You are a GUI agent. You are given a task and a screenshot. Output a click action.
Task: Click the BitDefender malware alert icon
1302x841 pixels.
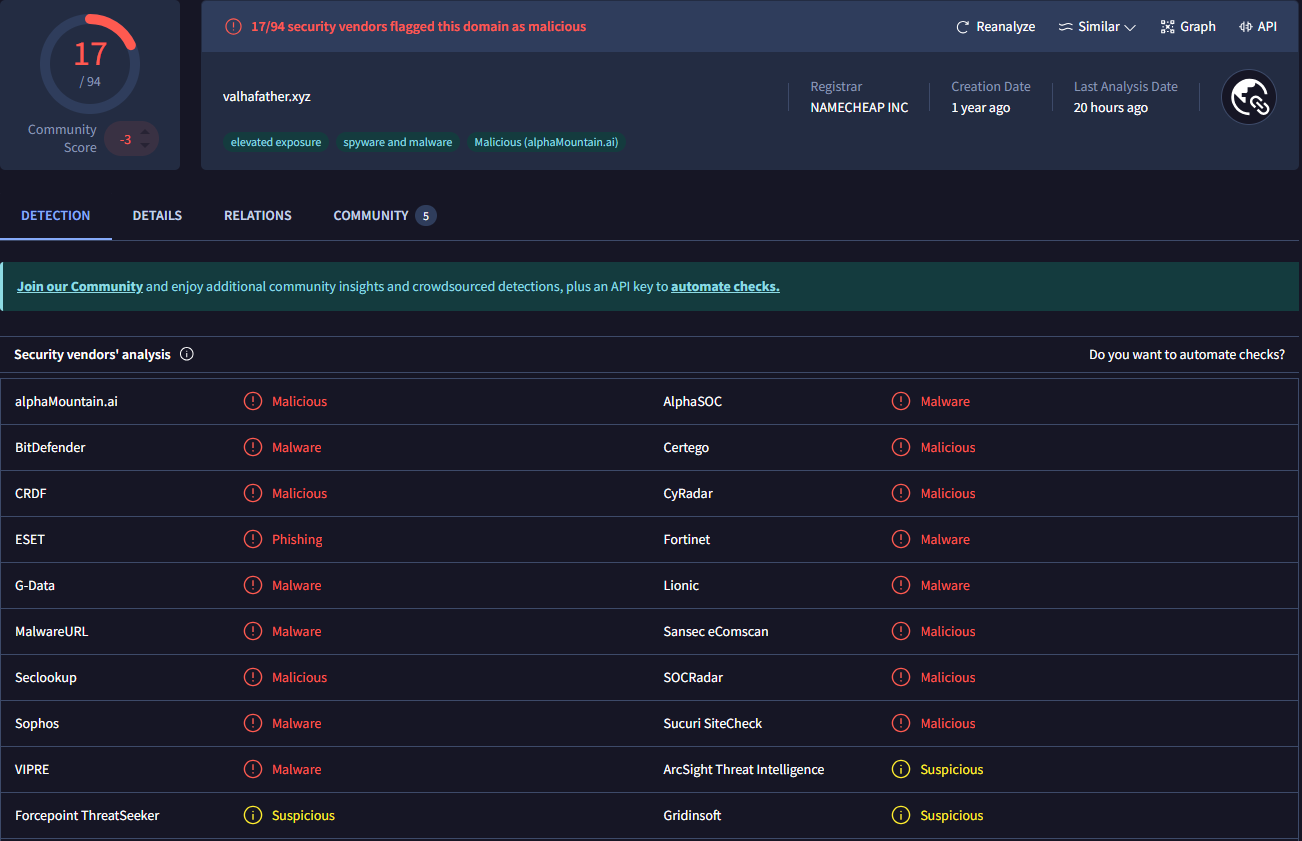(x=253, y=447)
